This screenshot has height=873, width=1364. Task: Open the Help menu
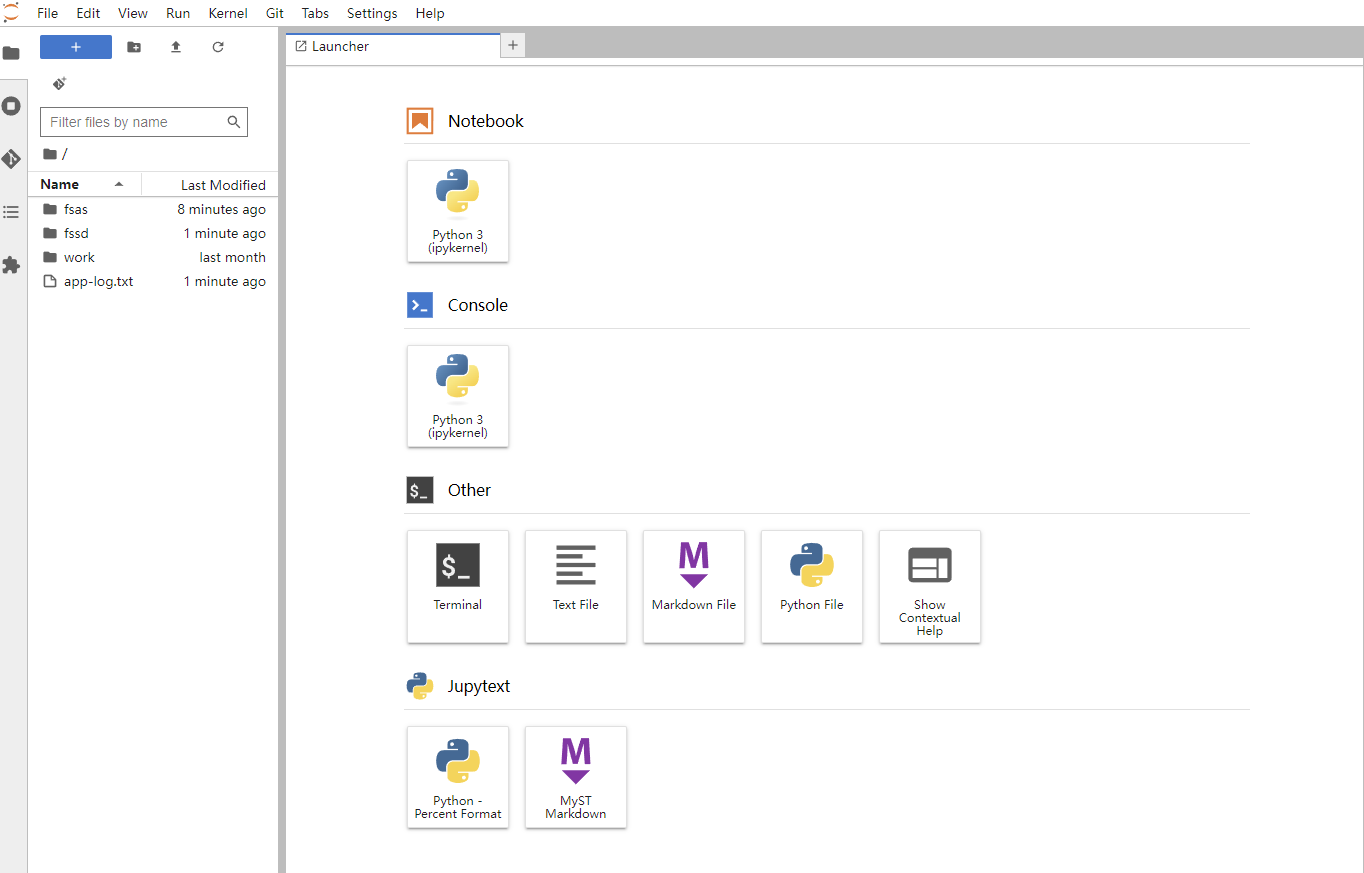[430, 13]
